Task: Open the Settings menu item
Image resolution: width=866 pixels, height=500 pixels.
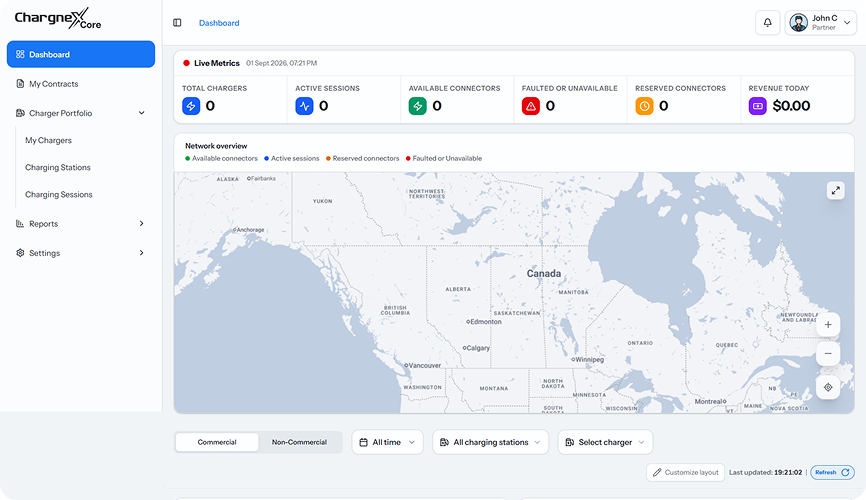Action: (x=81, y=253)
